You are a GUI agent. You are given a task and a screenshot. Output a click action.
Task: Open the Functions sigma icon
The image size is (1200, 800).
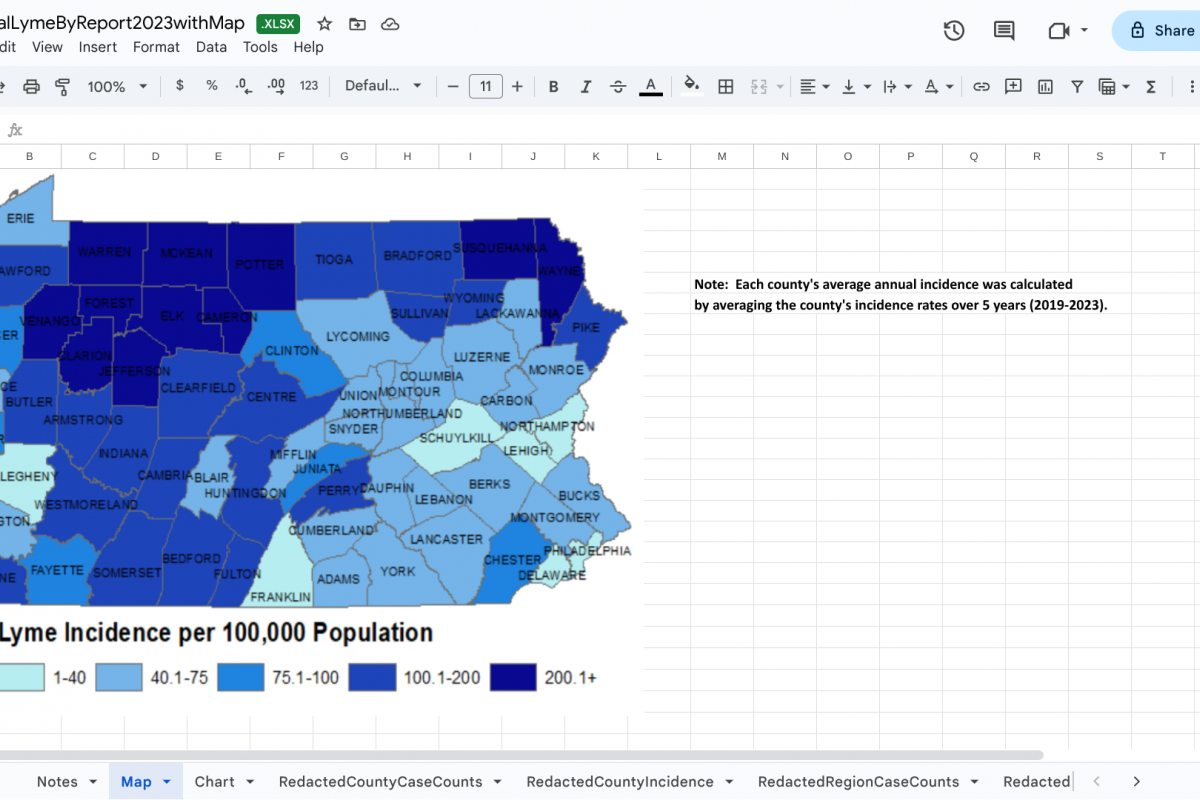[1151, 87]
